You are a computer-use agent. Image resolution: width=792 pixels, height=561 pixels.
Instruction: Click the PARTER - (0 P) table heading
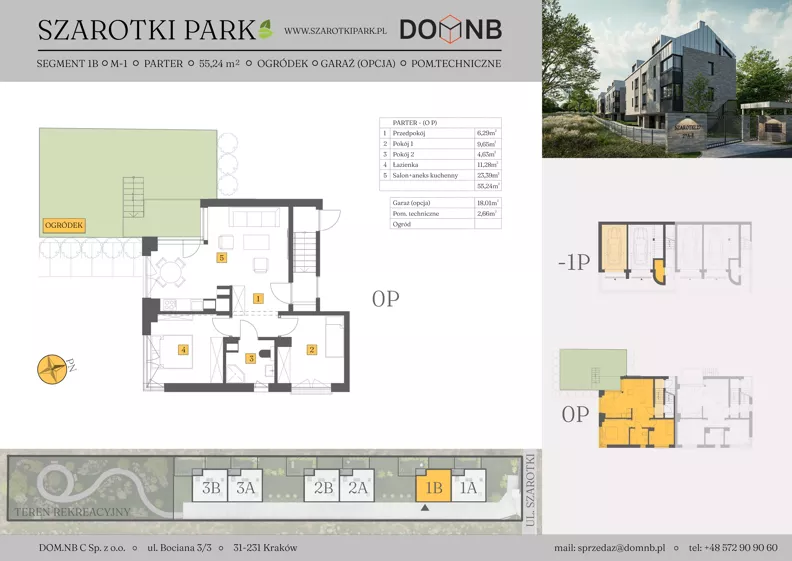click(415, 123)
